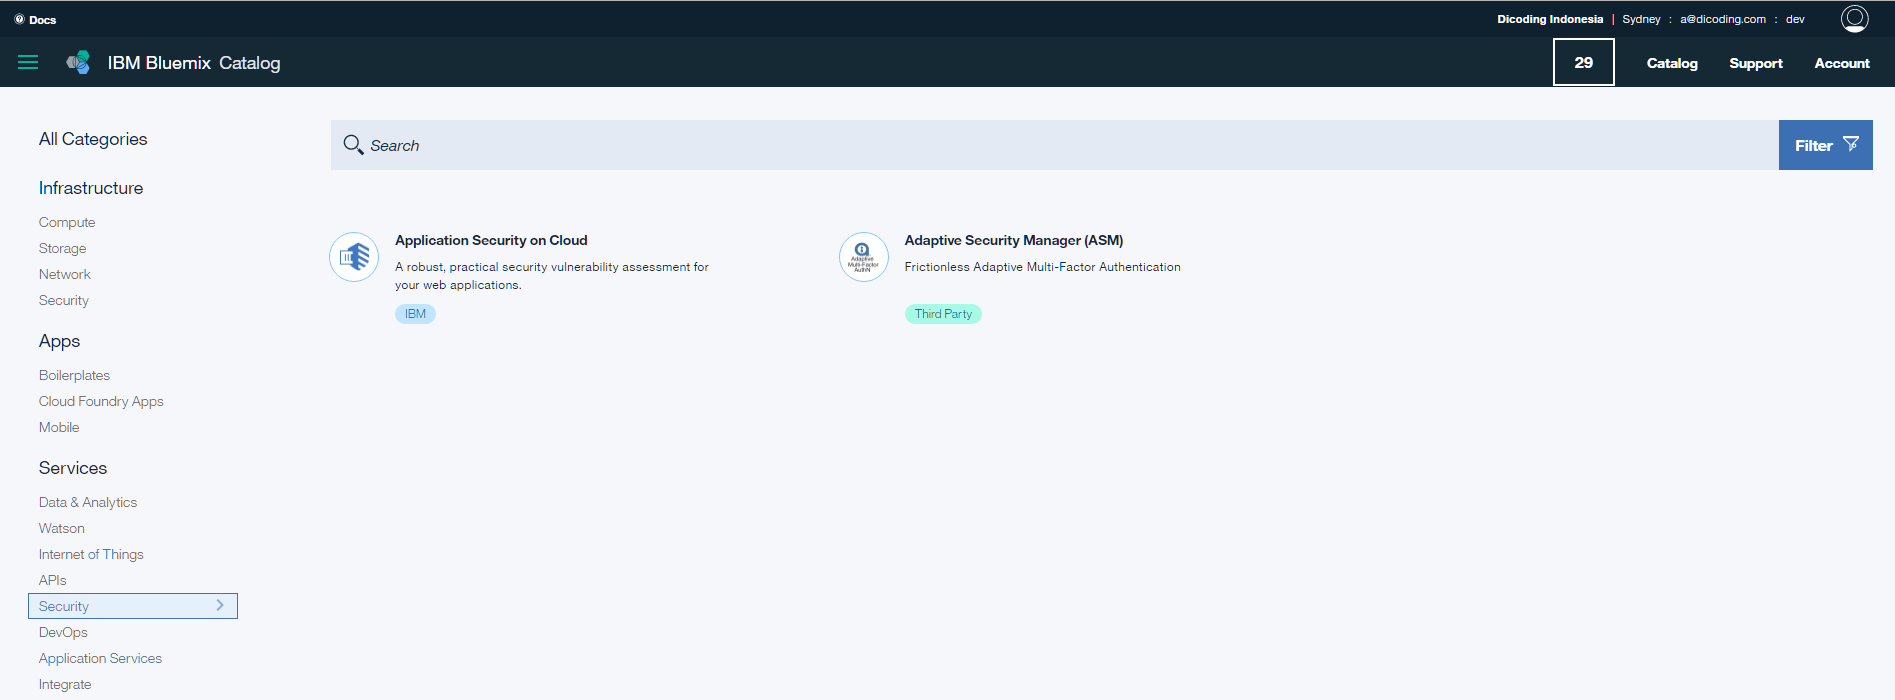Open the Docs link icon
This screenshot has width=1895, height=700.
(19, 19)
